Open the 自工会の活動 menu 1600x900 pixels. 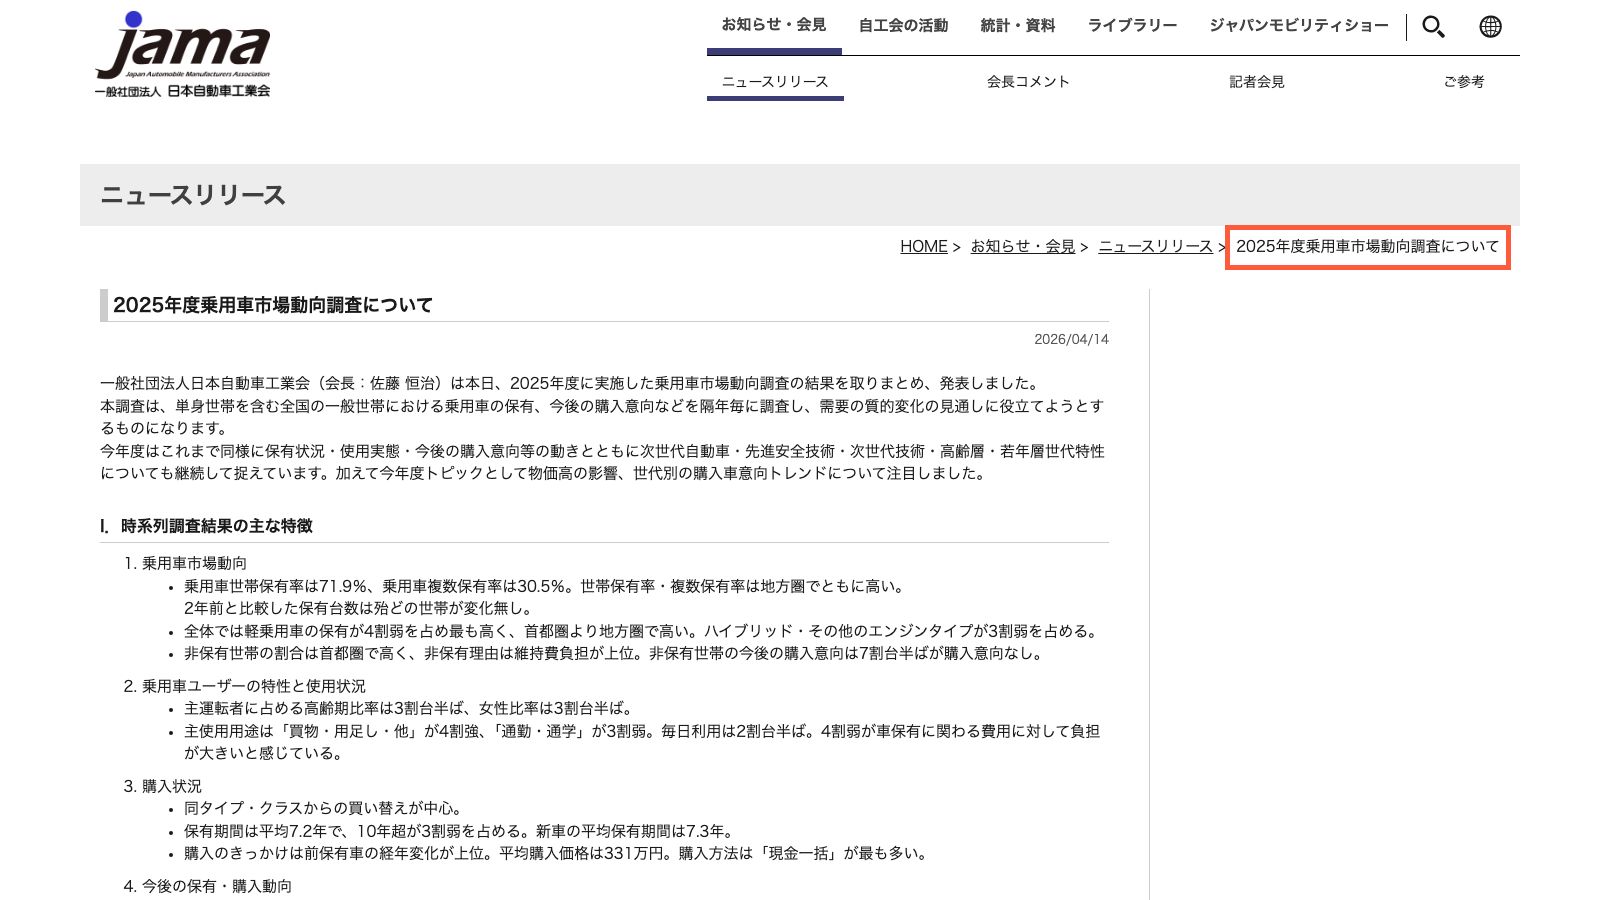(903, 25)
